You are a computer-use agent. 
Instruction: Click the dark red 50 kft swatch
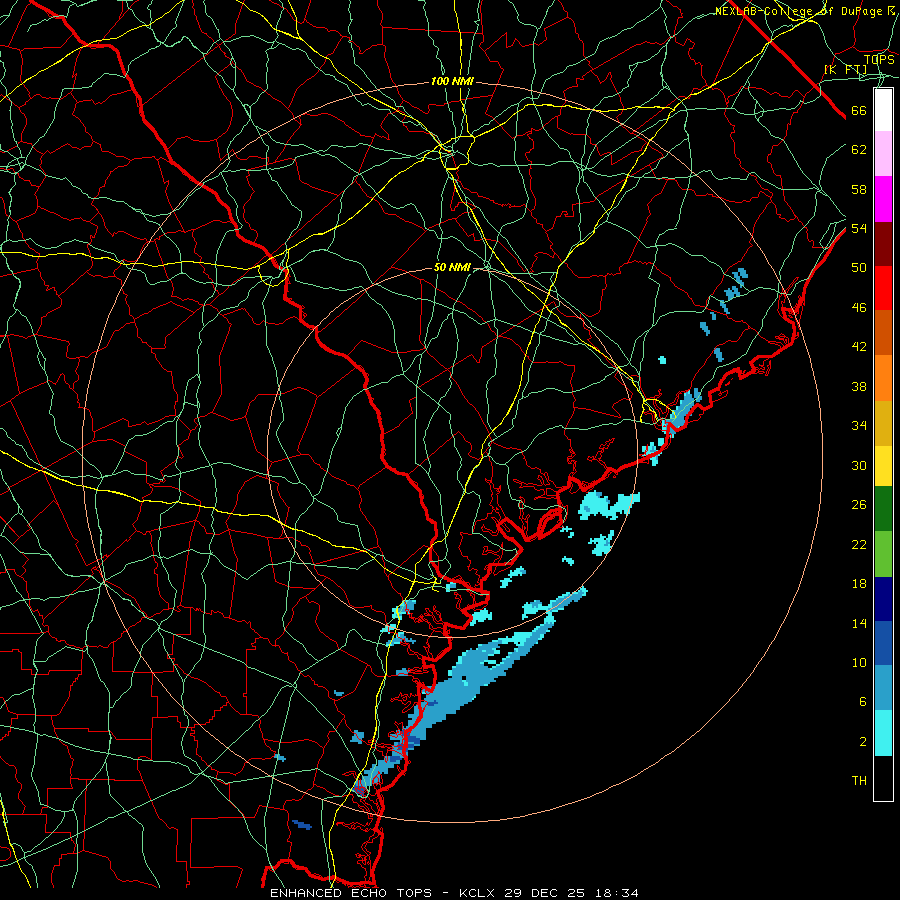pos(883,244)
